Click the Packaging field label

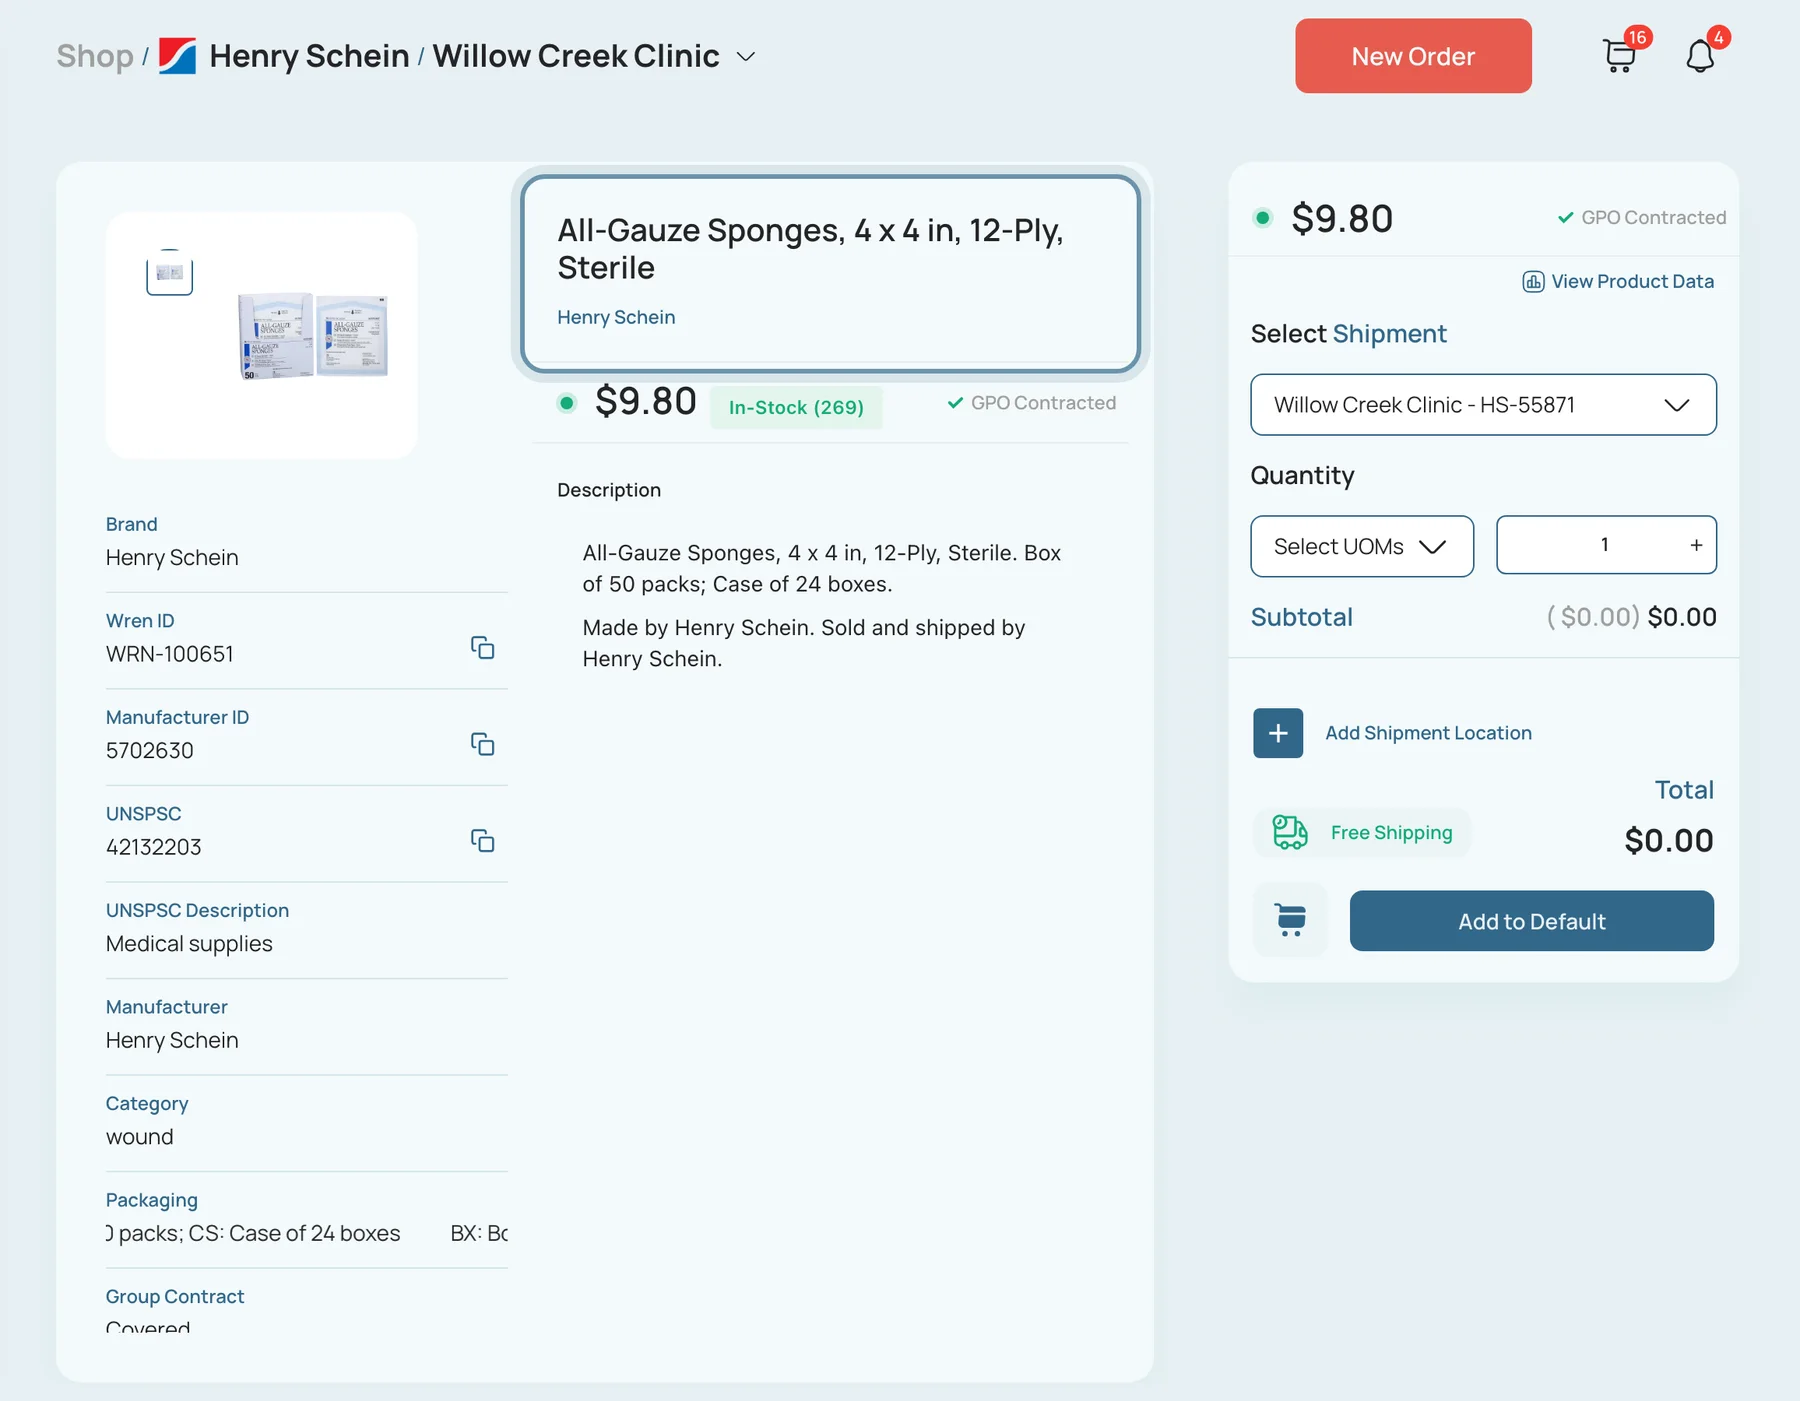152,1200
